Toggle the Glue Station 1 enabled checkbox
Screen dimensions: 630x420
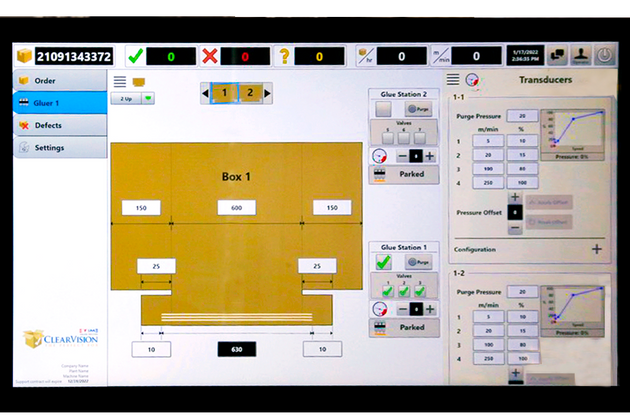pyautogui.click(x=383, y=263)
